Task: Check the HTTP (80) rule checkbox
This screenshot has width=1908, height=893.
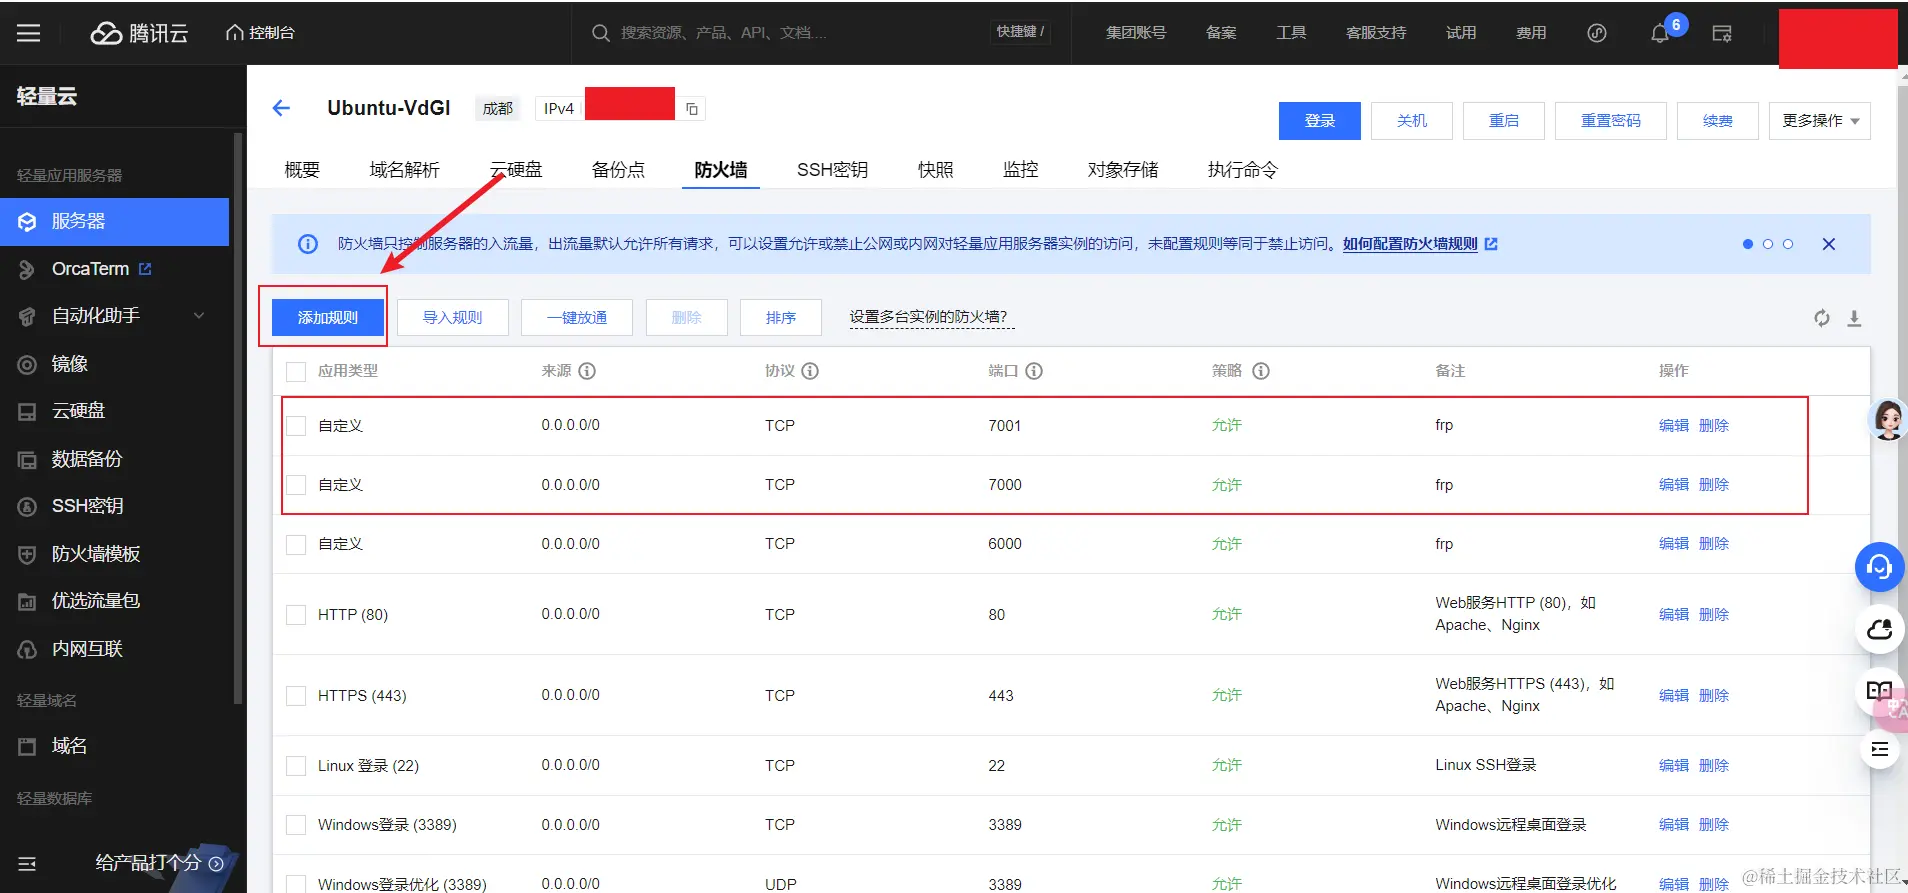Action: click(x=296, y=615)
